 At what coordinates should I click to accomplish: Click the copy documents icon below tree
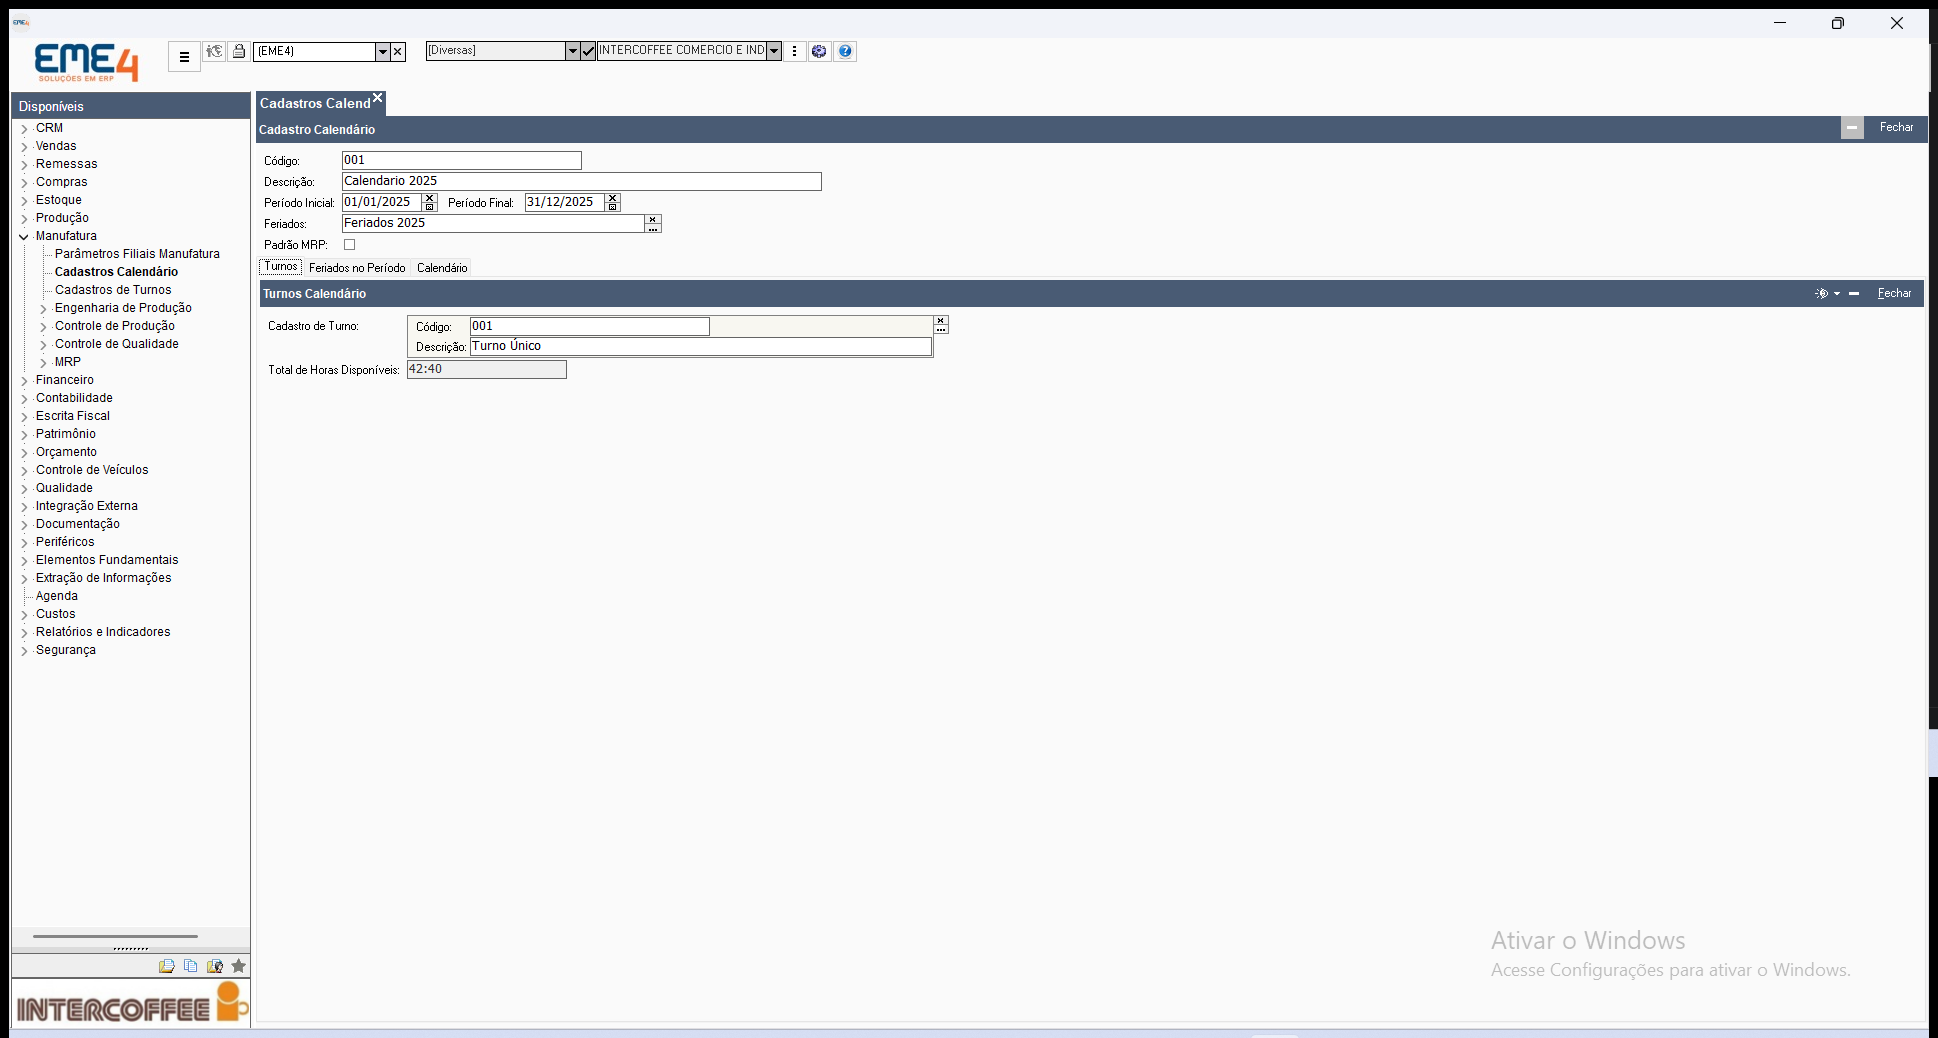(190, 966)
